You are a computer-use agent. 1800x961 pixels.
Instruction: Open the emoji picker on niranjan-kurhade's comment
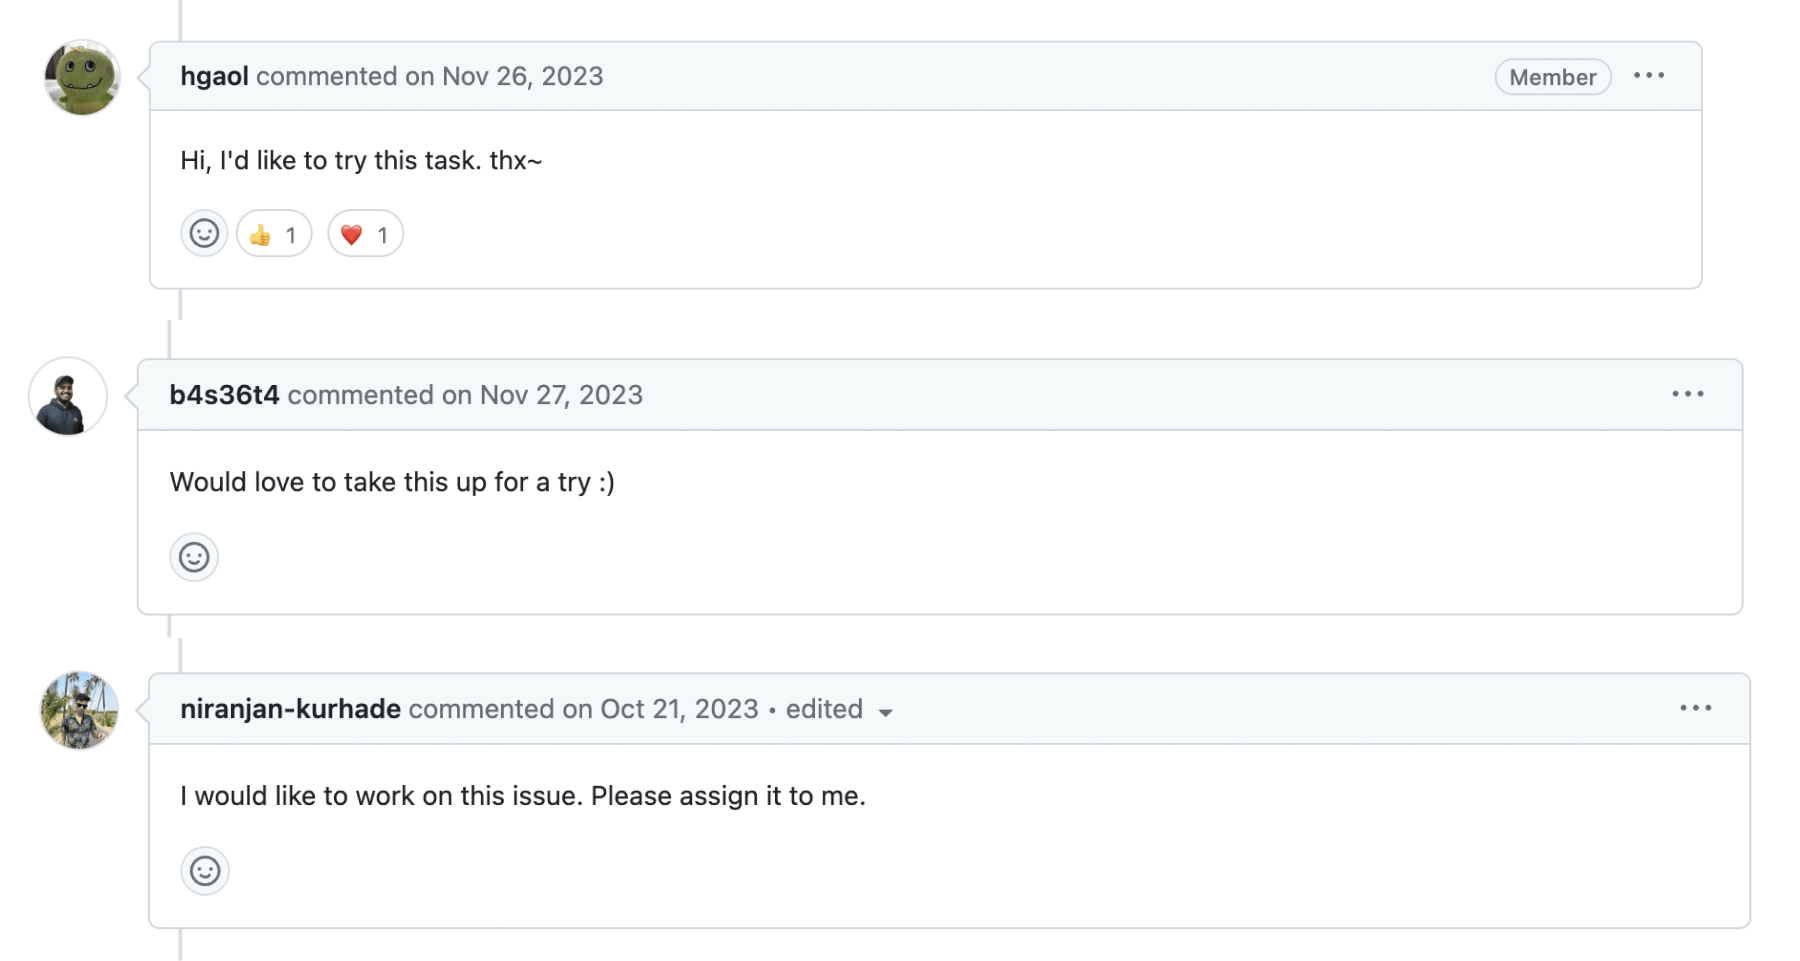(x=205, y=871)
